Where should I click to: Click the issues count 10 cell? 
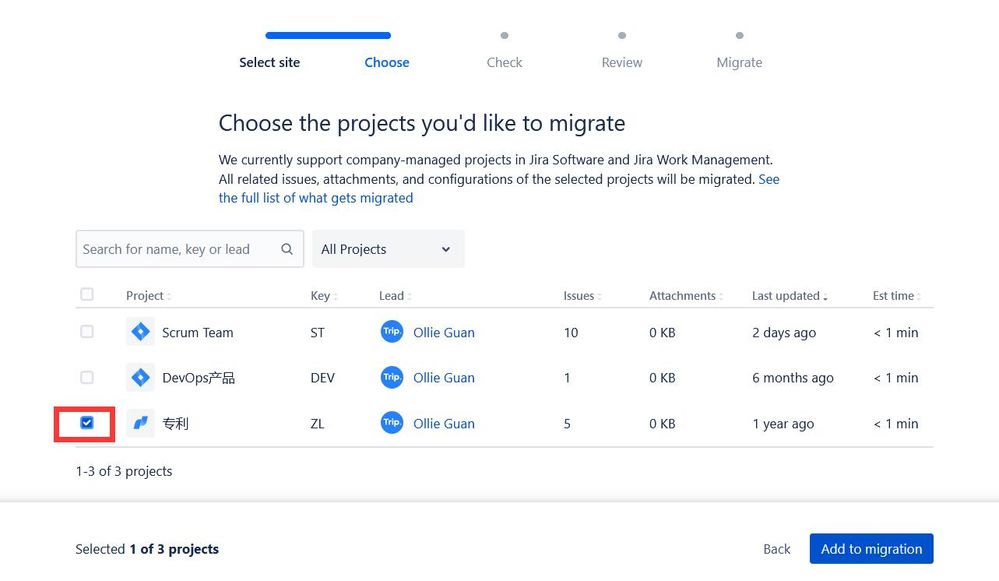coord(571,333)
